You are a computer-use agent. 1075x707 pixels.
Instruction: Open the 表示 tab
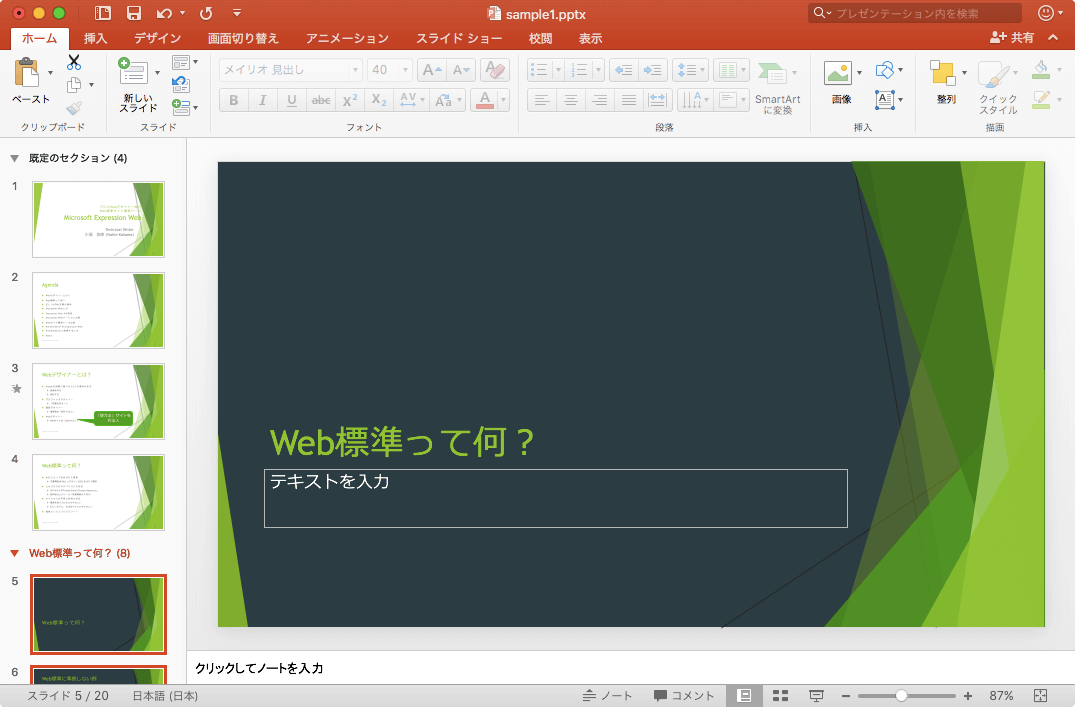pyautogui.click(x=590, y=38)
